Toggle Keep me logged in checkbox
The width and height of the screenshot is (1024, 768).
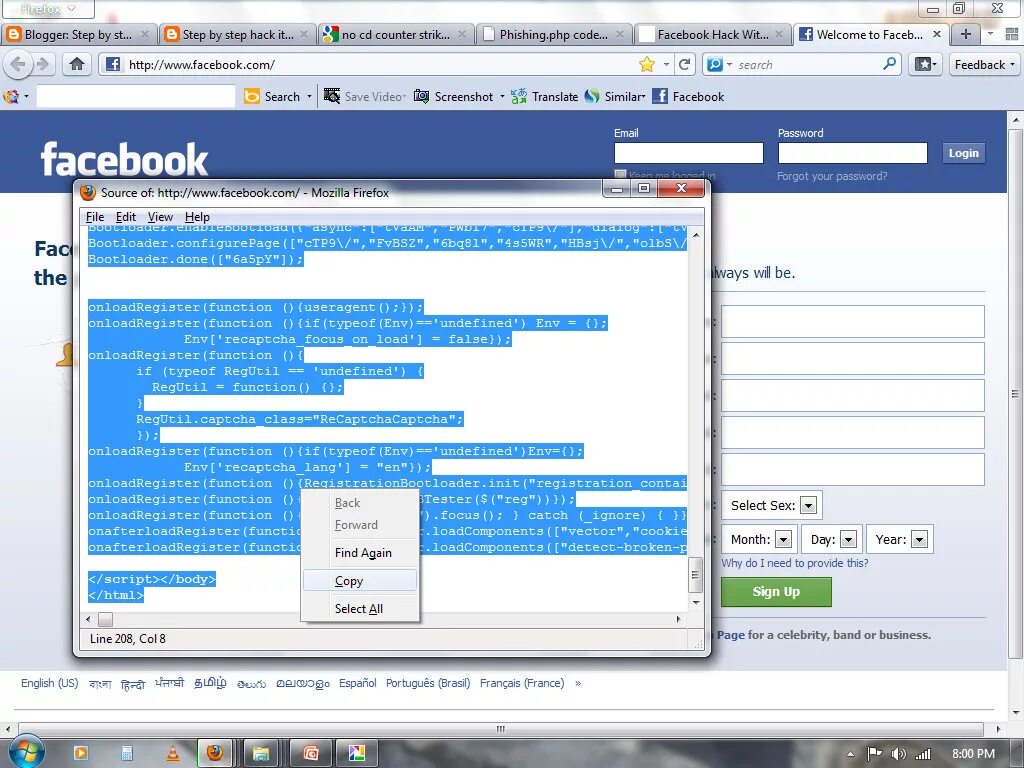coord(620,174)
